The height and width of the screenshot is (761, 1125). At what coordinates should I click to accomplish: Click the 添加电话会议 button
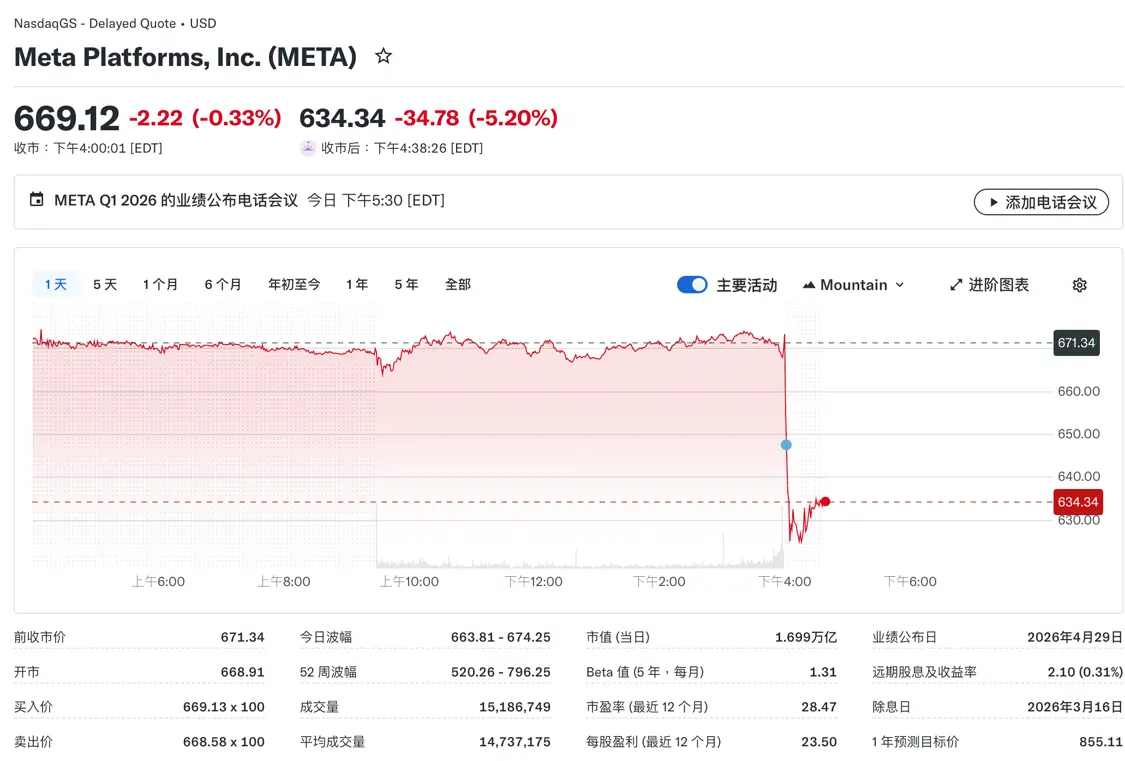1041,201
